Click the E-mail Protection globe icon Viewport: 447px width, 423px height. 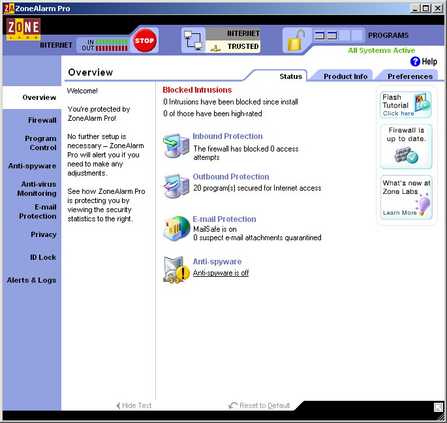click(176, 228)
